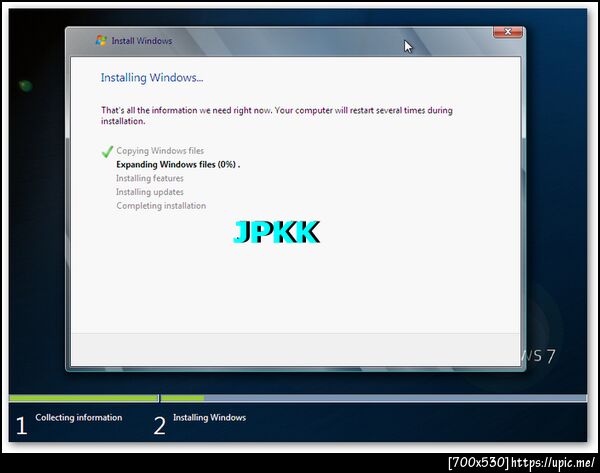Click the green checkmark beside Copying Windows files
This screenshot has width=600, height=473.
pyautogui.click(x=107, y=152)
